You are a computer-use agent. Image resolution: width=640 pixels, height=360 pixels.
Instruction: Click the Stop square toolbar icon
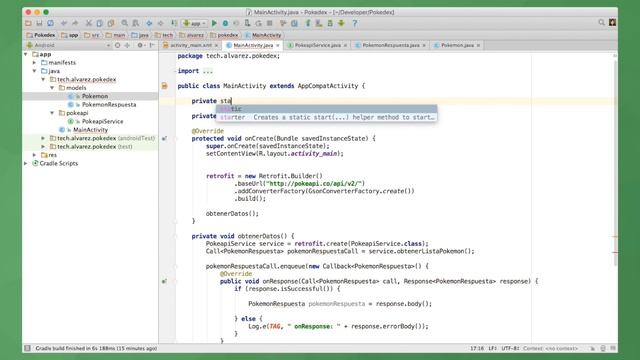tap(270, 23)
